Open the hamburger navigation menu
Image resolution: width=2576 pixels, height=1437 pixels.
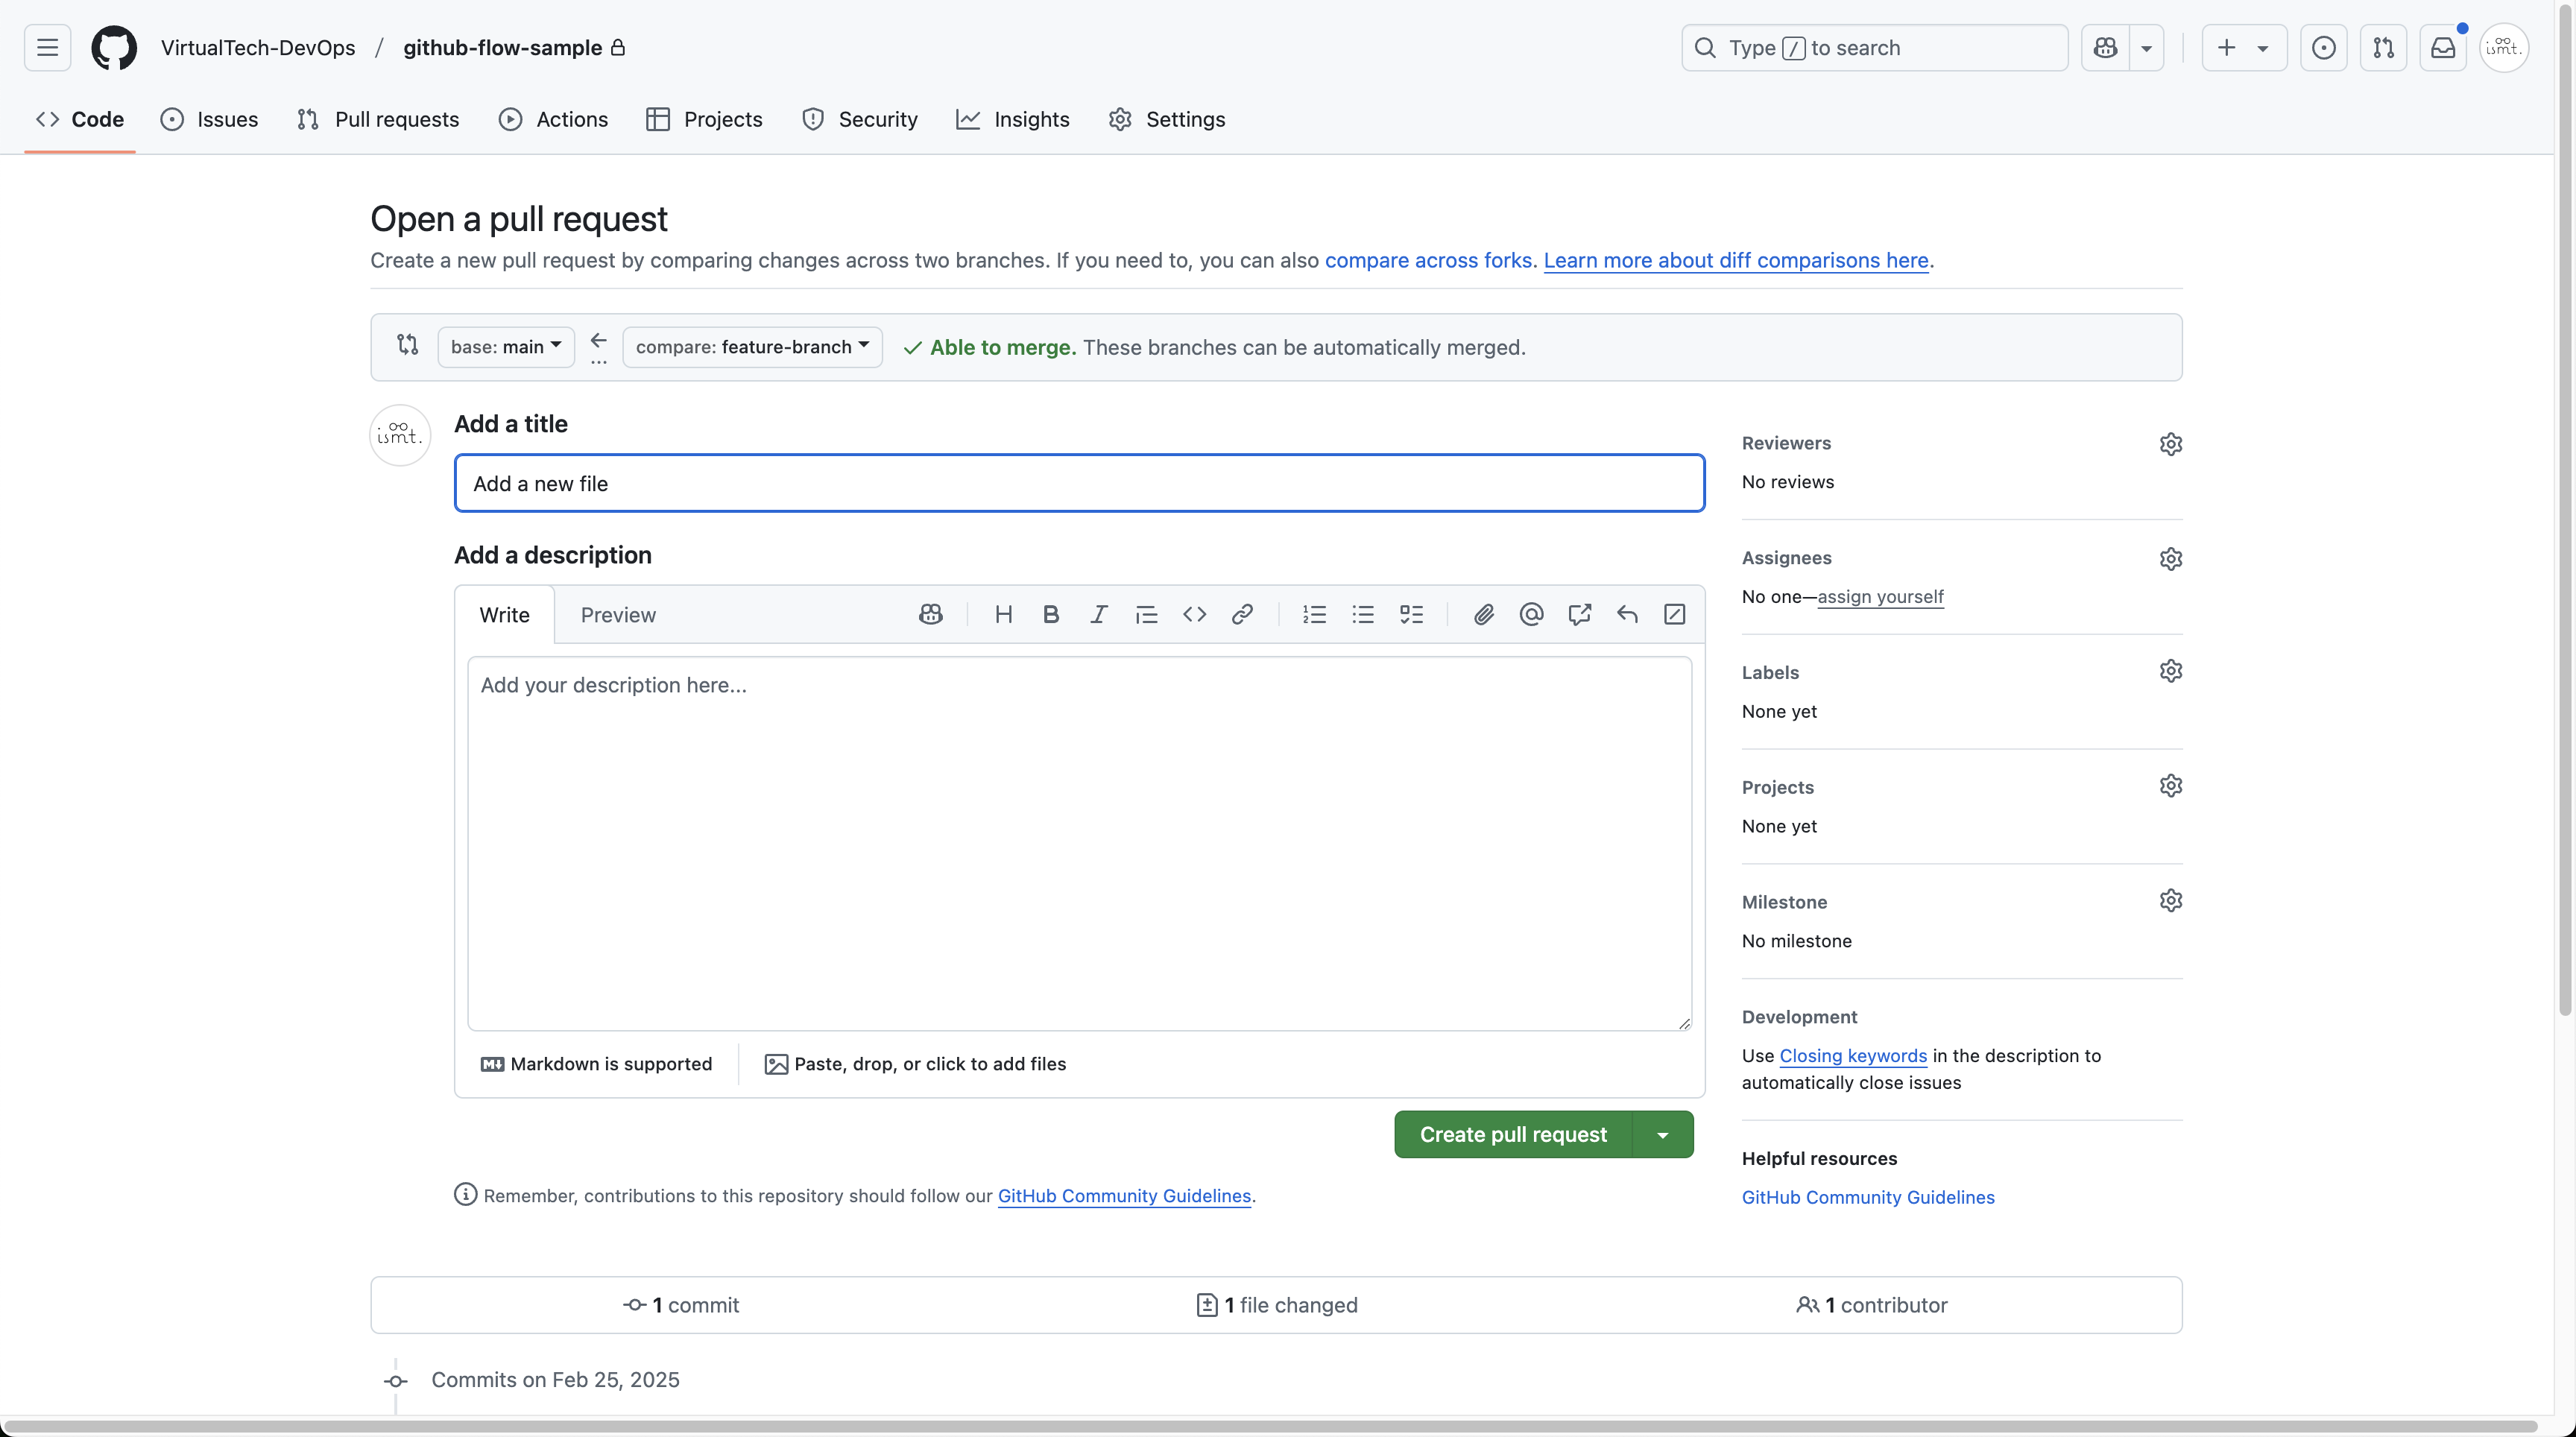coord(47,48)
